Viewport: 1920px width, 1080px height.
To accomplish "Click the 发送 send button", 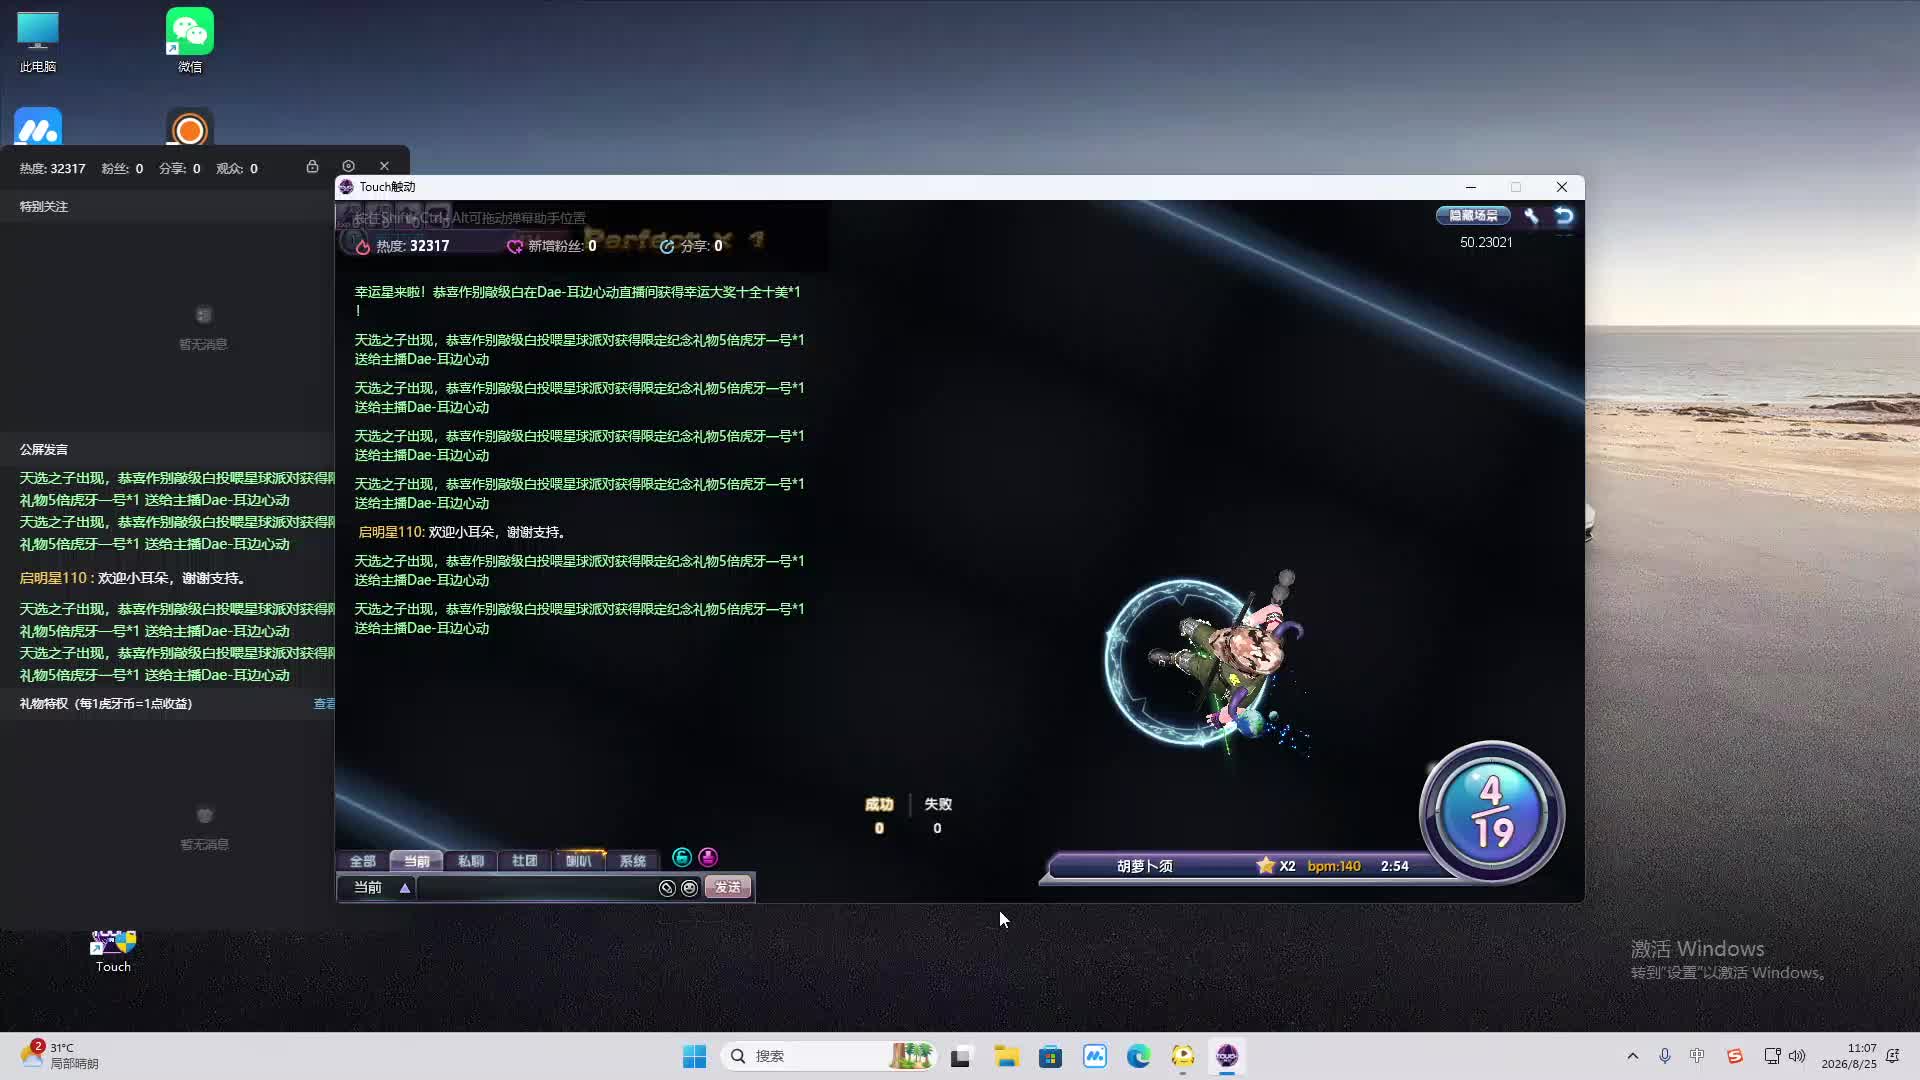I will [x=728, y=888].
